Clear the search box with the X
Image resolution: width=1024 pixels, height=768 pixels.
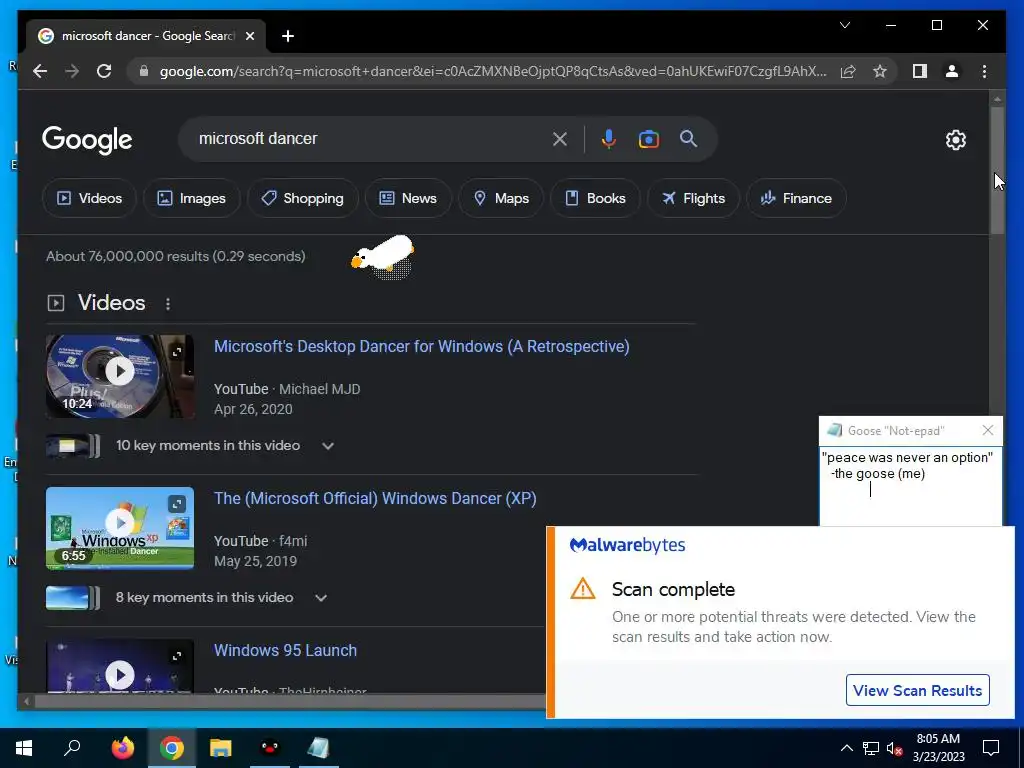click(x=560, y=139)
